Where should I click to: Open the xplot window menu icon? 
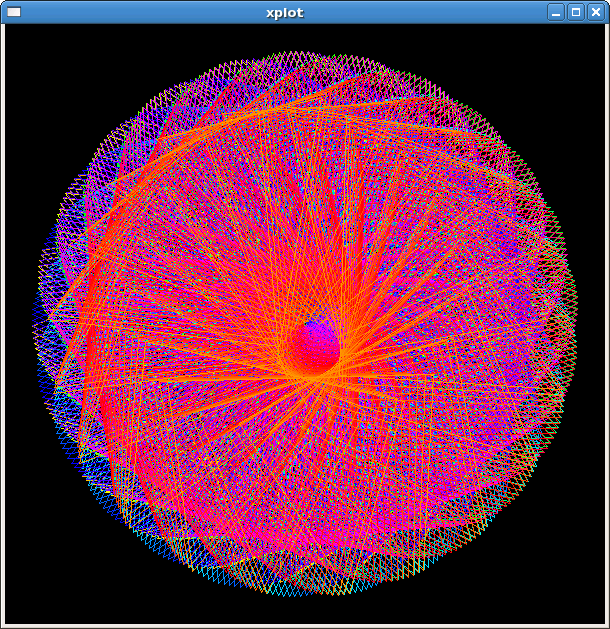pos(14,12)
